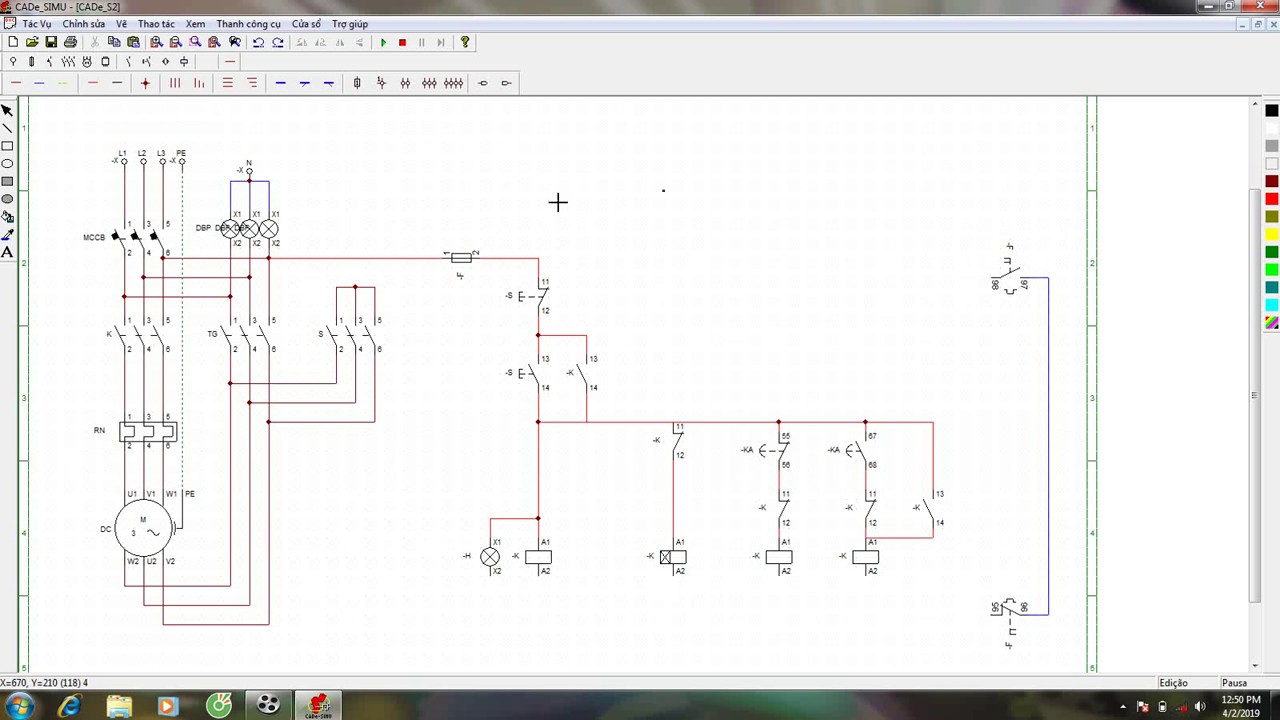Click the RN thermal relay label

point(99,430)
